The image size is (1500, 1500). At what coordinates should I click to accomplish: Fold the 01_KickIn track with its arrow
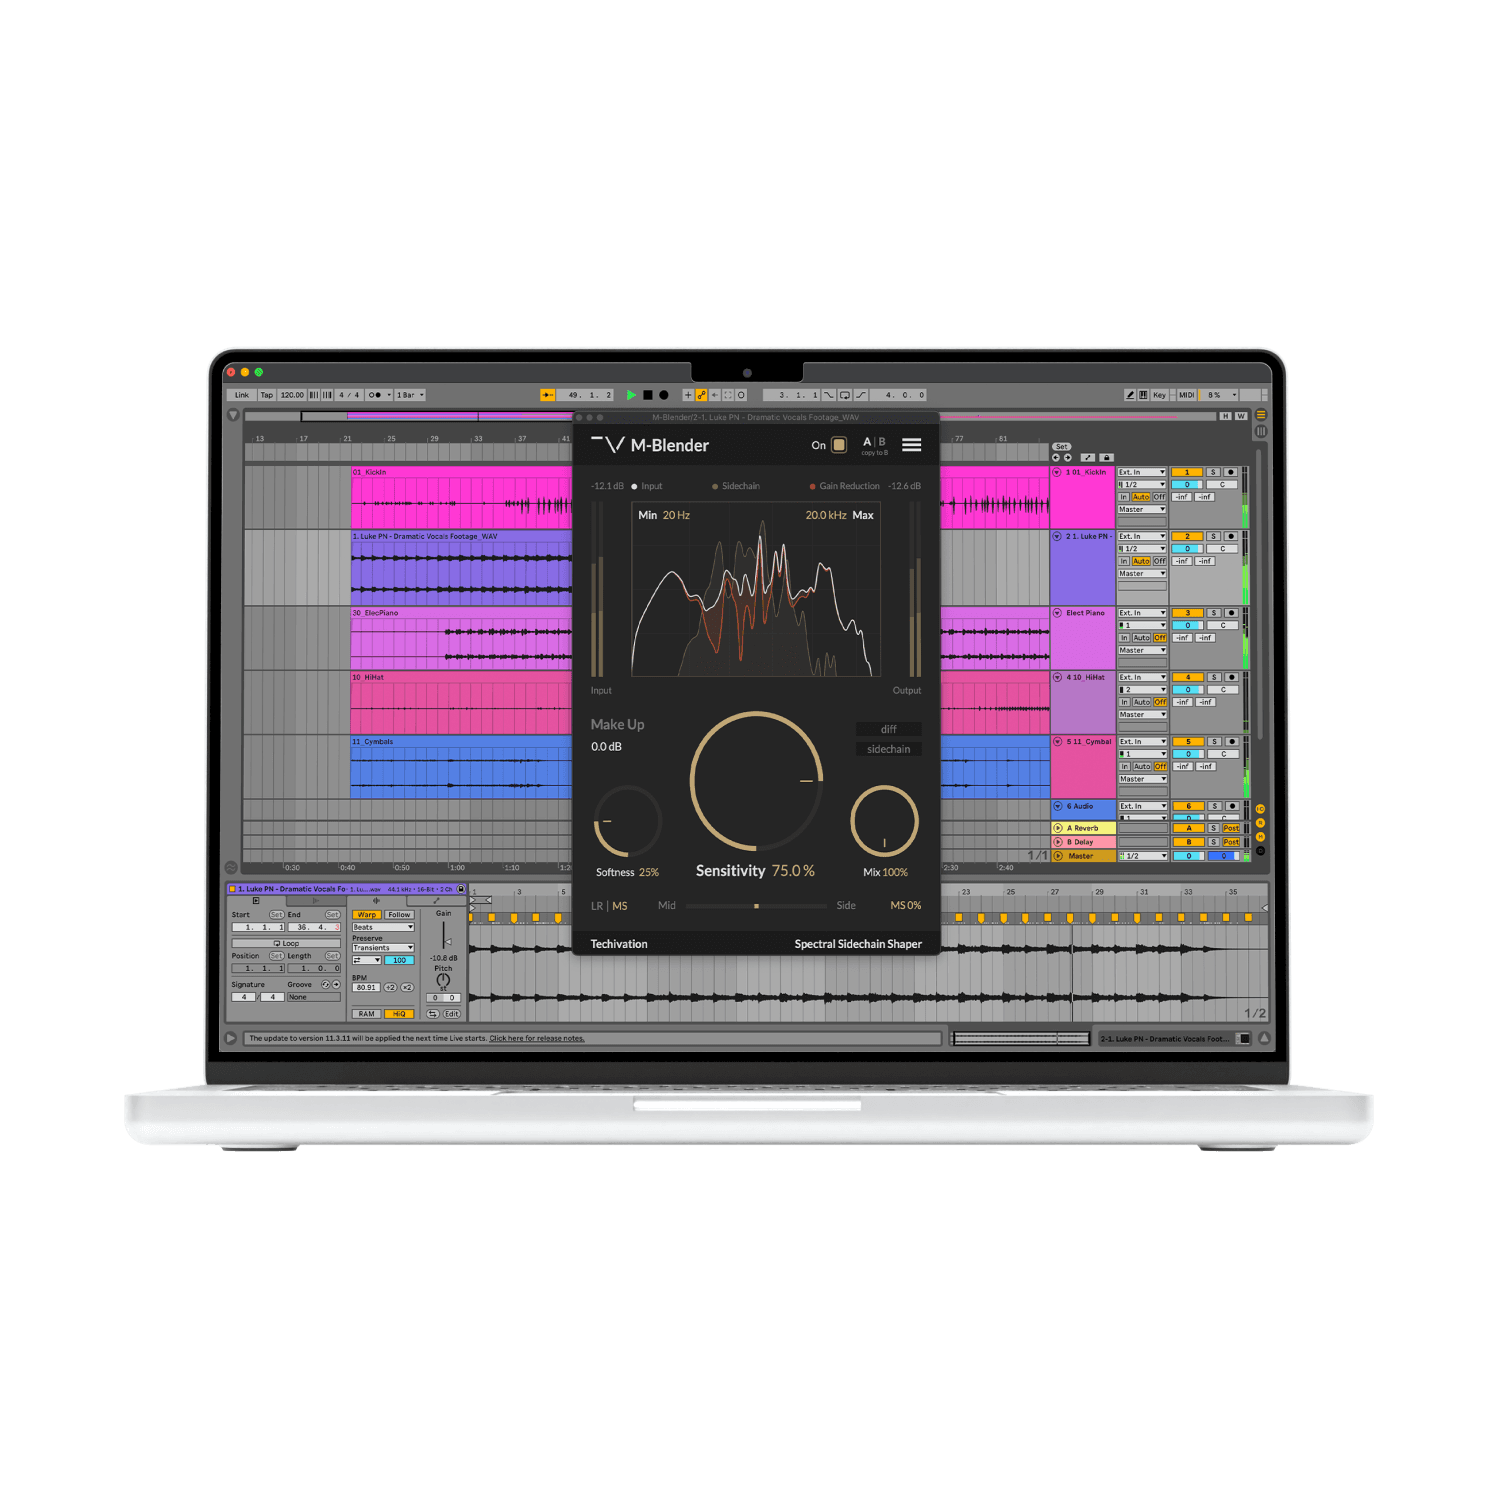[x=1057, y=472]
